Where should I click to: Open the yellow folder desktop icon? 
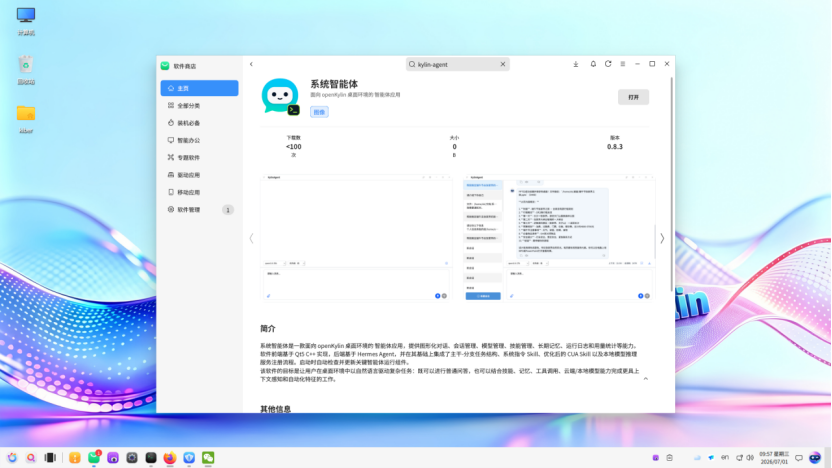coord(26,119)
